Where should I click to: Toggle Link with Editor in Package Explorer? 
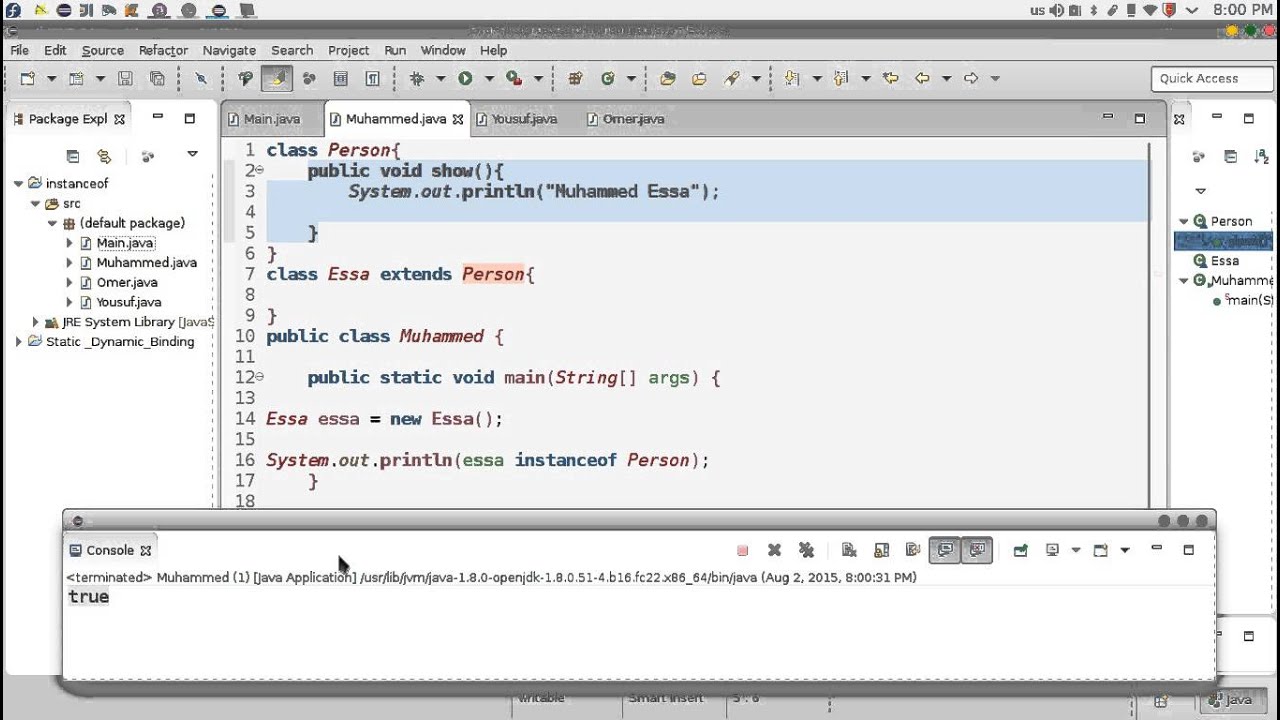[x=104, y=155]
